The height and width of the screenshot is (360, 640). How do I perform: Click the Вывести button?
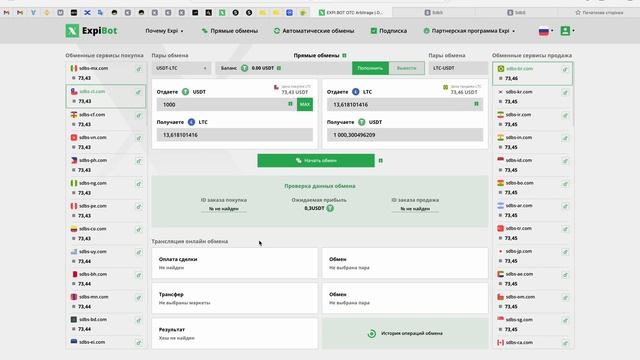pos(407,68)
